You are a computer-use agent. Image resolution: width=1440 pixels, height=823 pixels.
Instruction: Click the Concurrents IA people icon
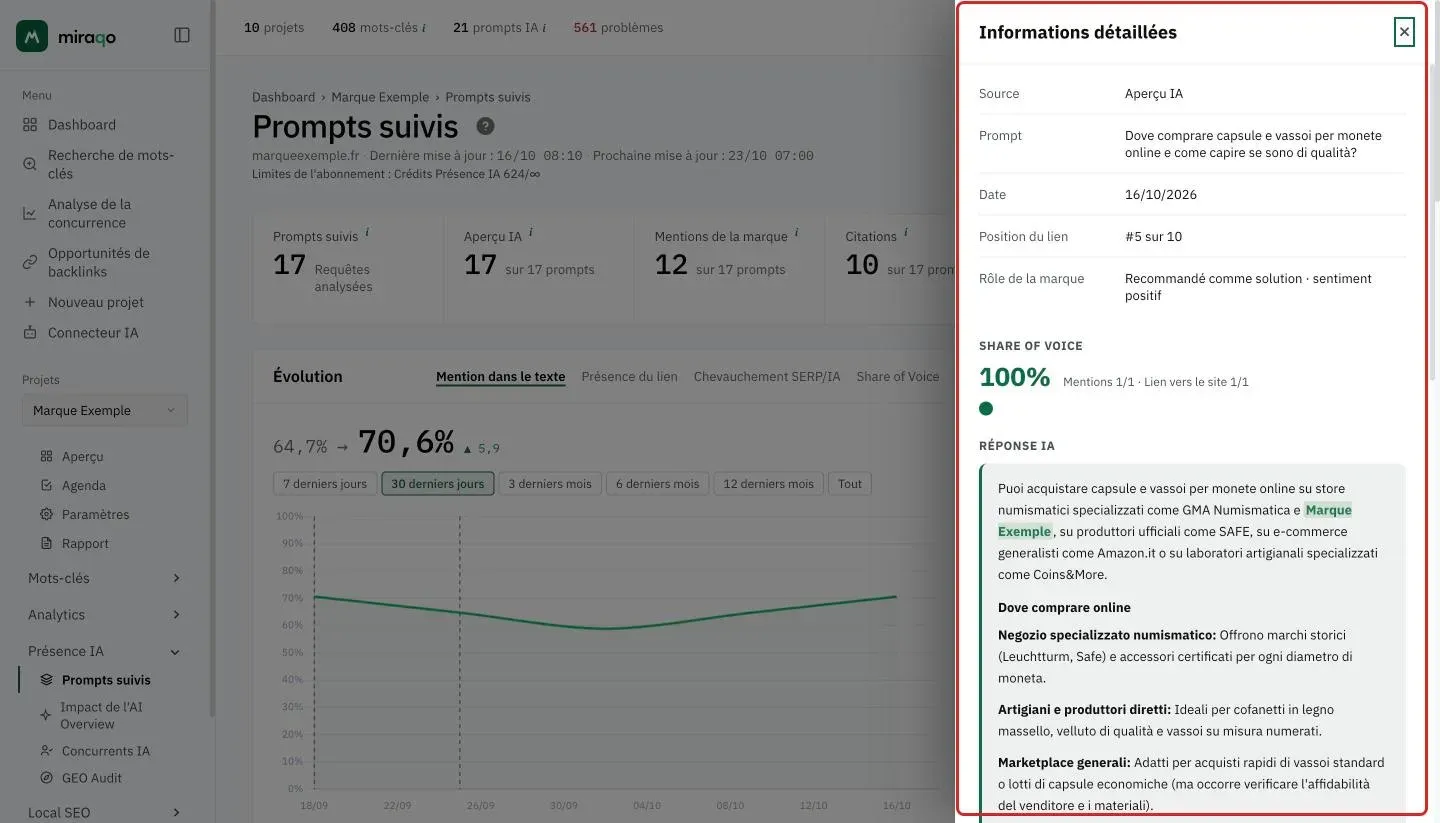[x=46, y=751]
